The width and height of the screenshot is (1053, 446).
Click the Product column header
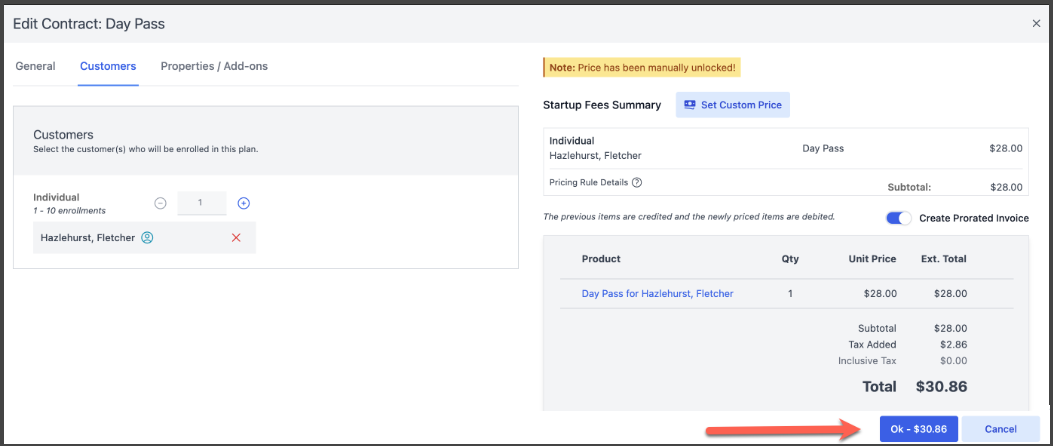[x=601, y=258]
